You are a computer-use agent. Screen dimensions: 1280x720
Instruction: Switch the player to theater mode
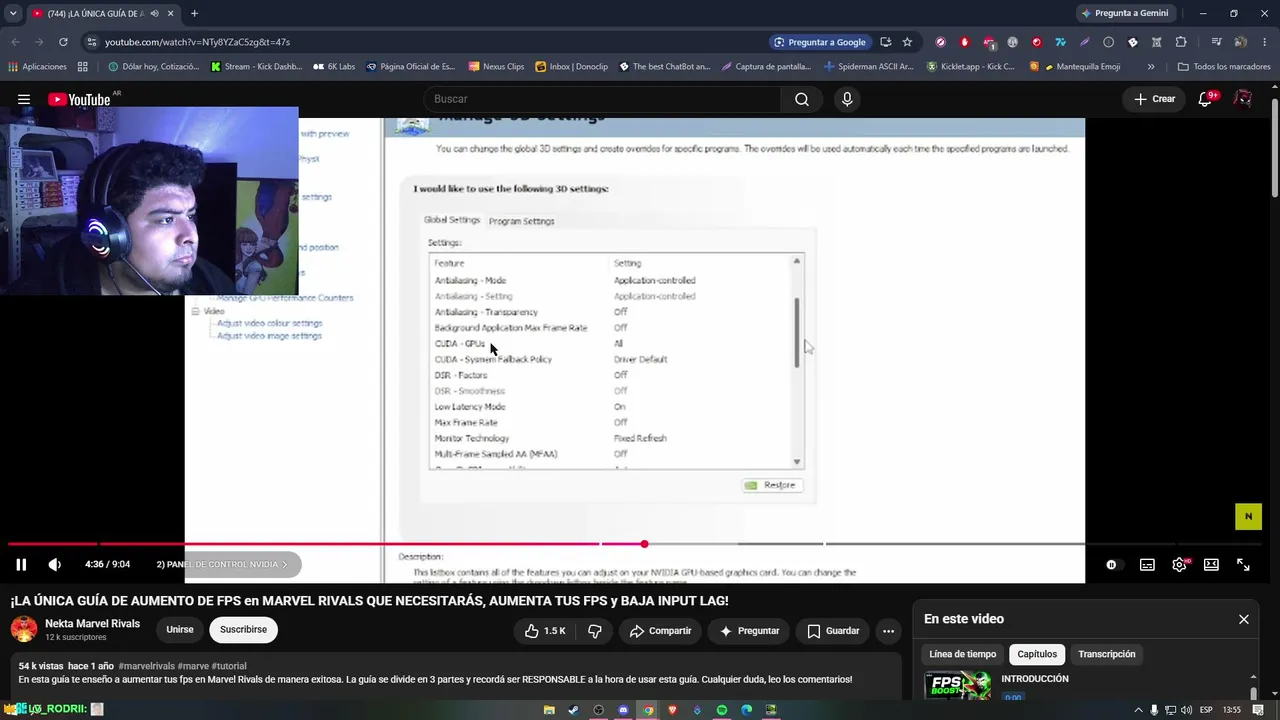tap(1211, 564)
